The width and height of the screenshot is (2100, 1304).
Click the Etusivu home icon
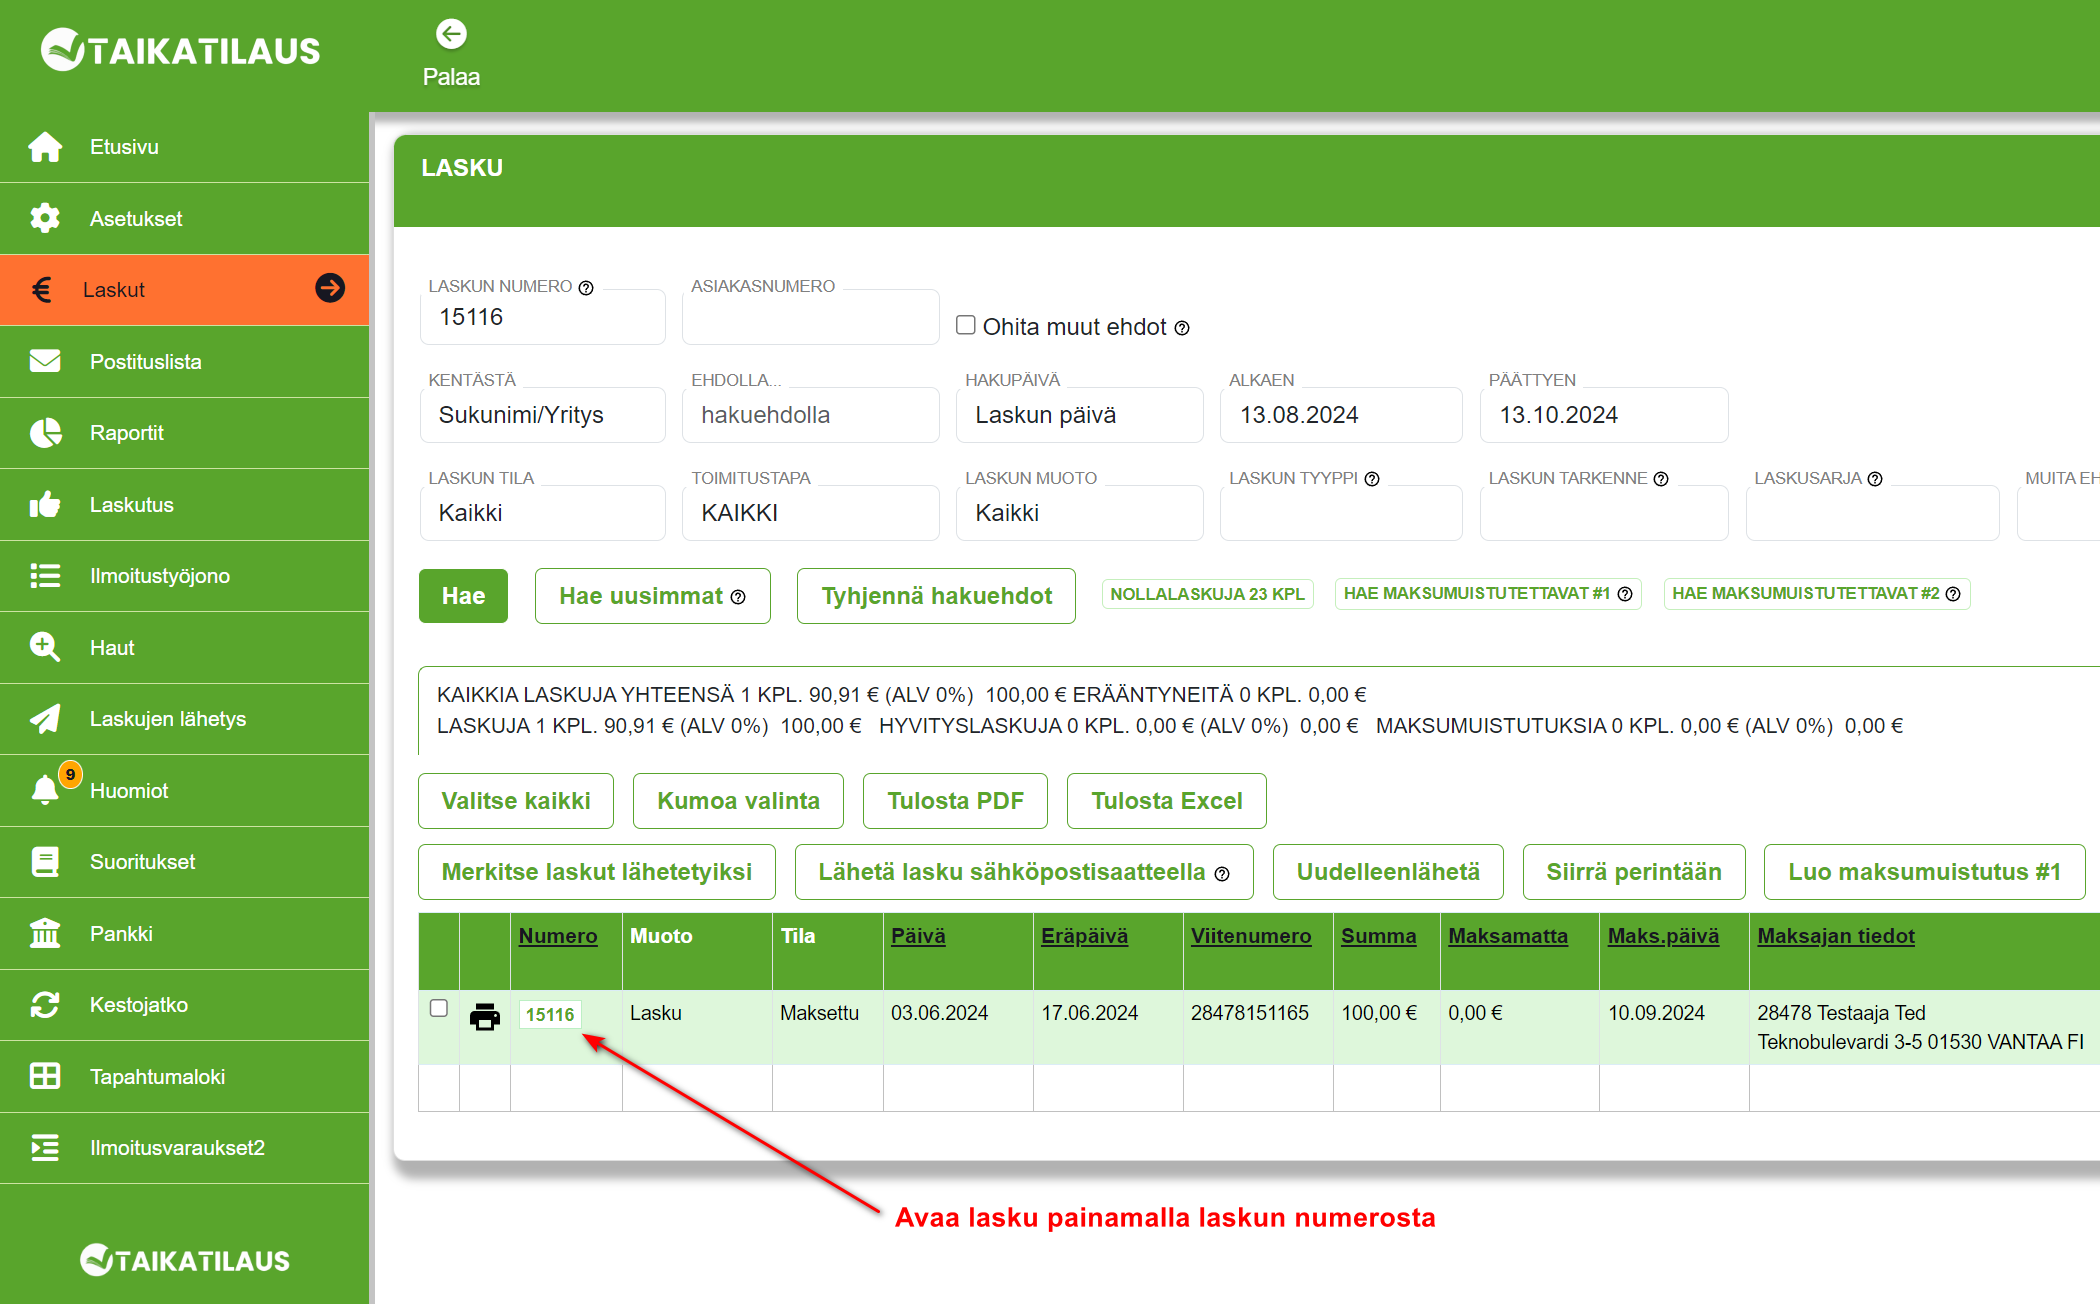[45, 147]
